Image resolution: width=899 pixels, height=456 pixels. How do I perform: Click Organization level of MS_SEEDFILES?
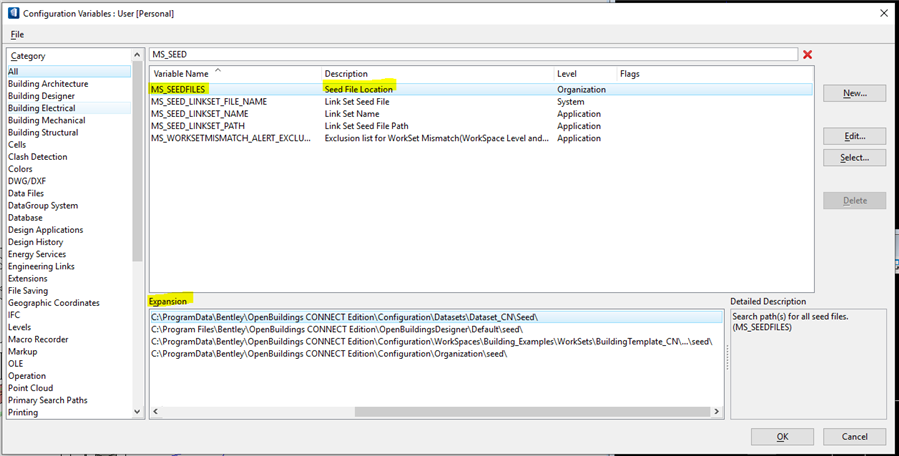pos(581,89)
